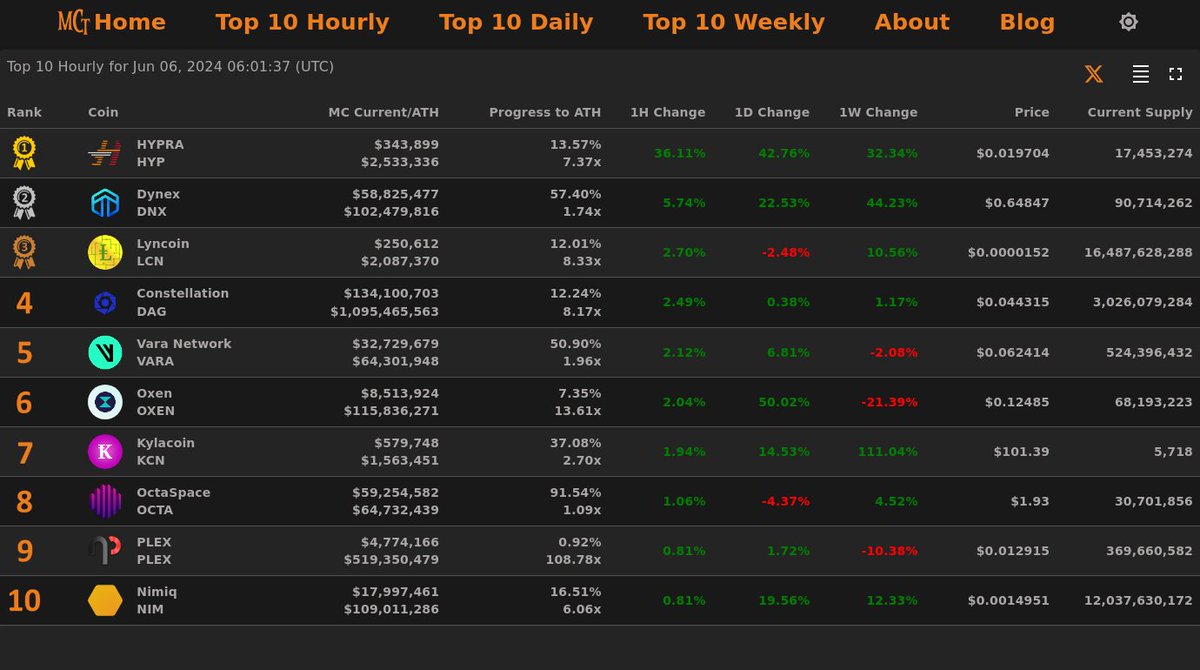Sort by Coin column header
Image resolution: width=1200 pixels, height=670 pixels.
[103, 113]
